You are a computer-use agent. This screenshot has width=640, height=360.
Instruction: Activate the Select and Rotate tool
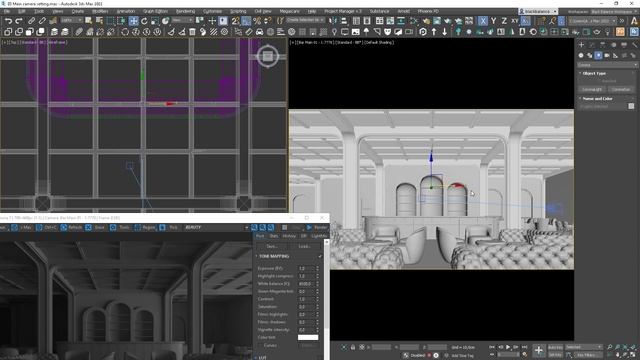pyautogui.click(x=144, y=20)
